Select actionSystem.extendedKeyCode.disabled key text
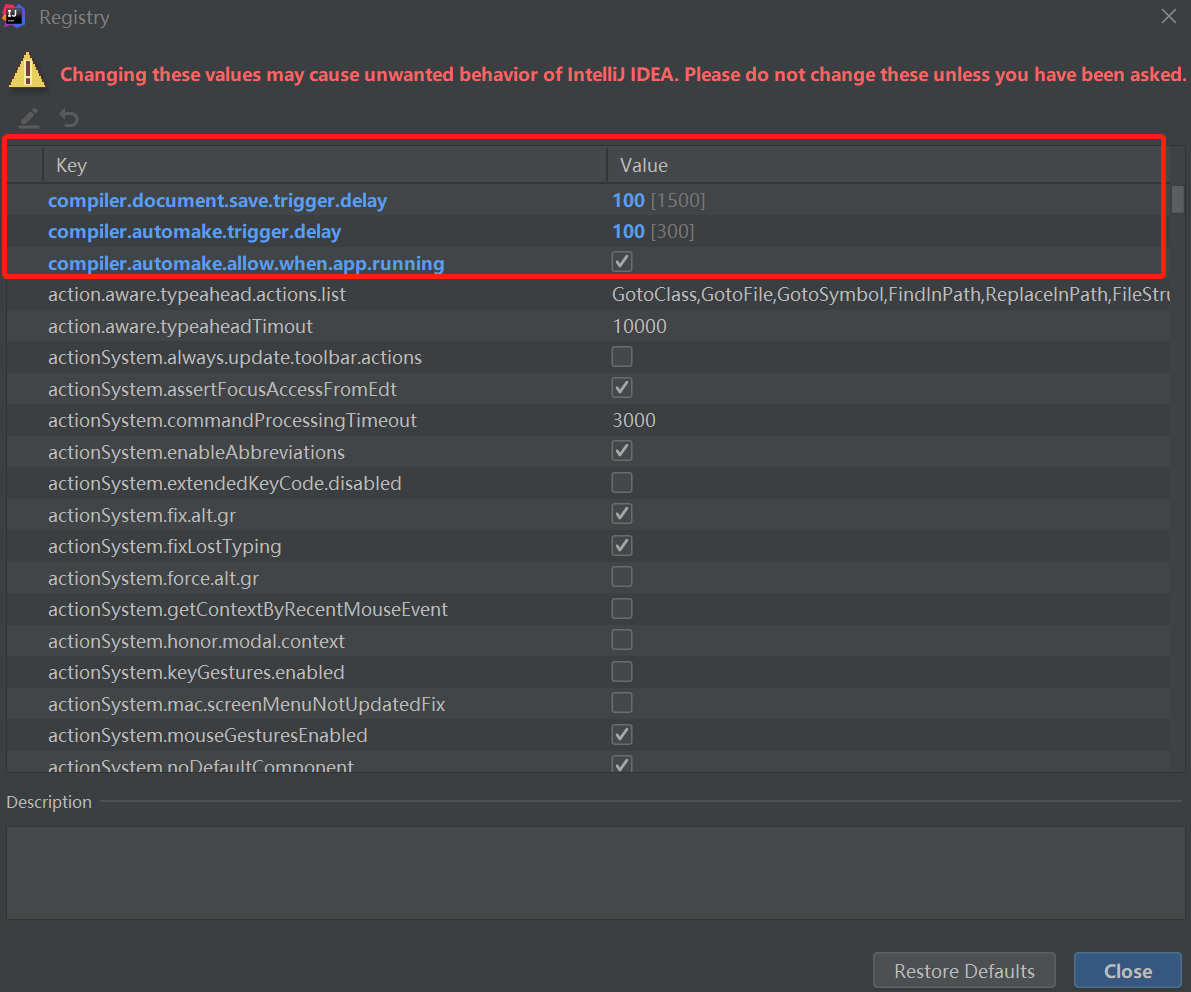The height and width of the screenshot is (992, 1191). tap(225, 484)
